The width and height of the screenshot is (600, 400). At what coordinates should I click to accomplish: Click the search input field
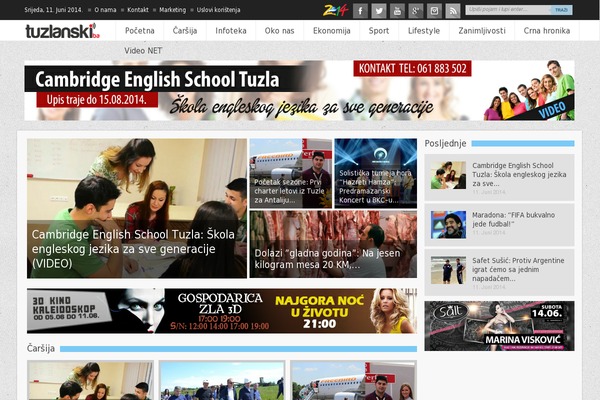coord(508,10)
